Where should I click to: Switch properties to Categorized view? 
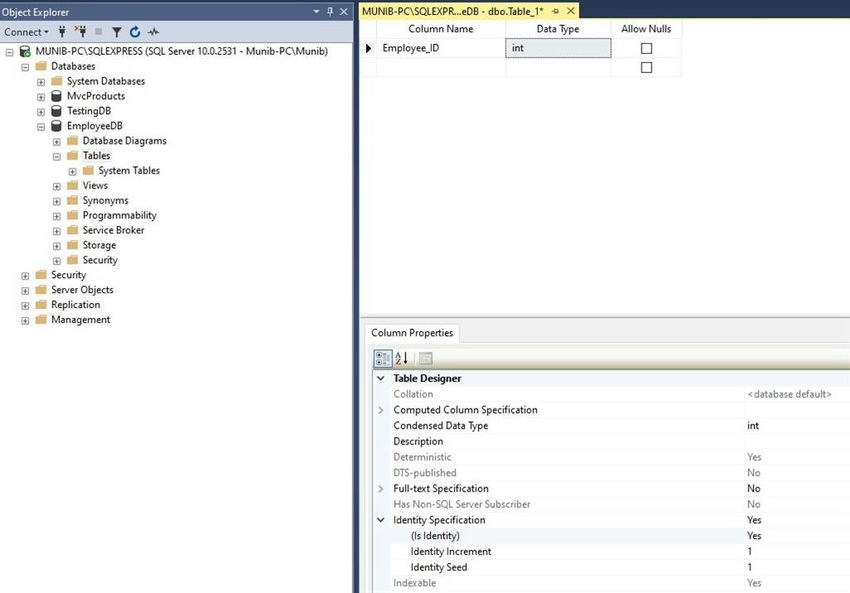pos(383,358)
